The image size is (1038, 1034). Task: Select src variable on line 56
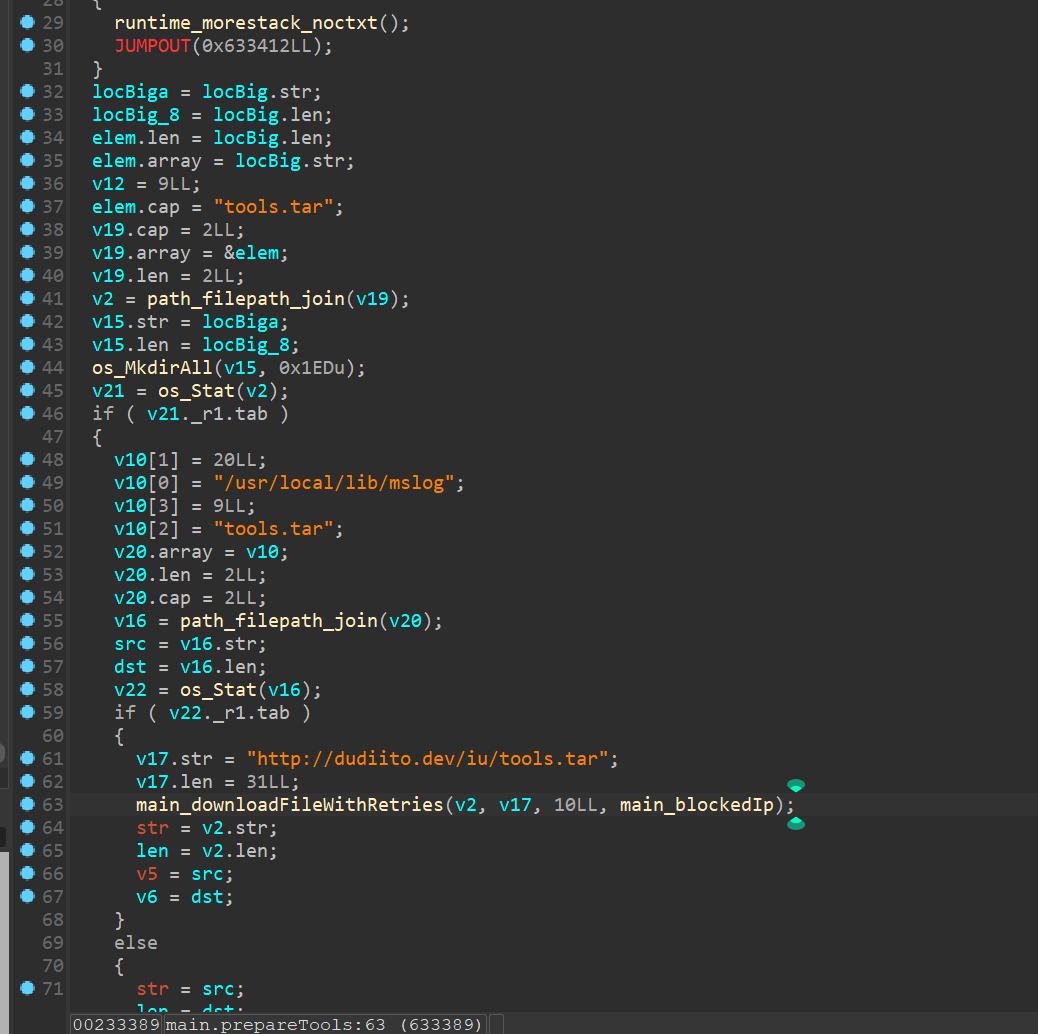[130, 644]
